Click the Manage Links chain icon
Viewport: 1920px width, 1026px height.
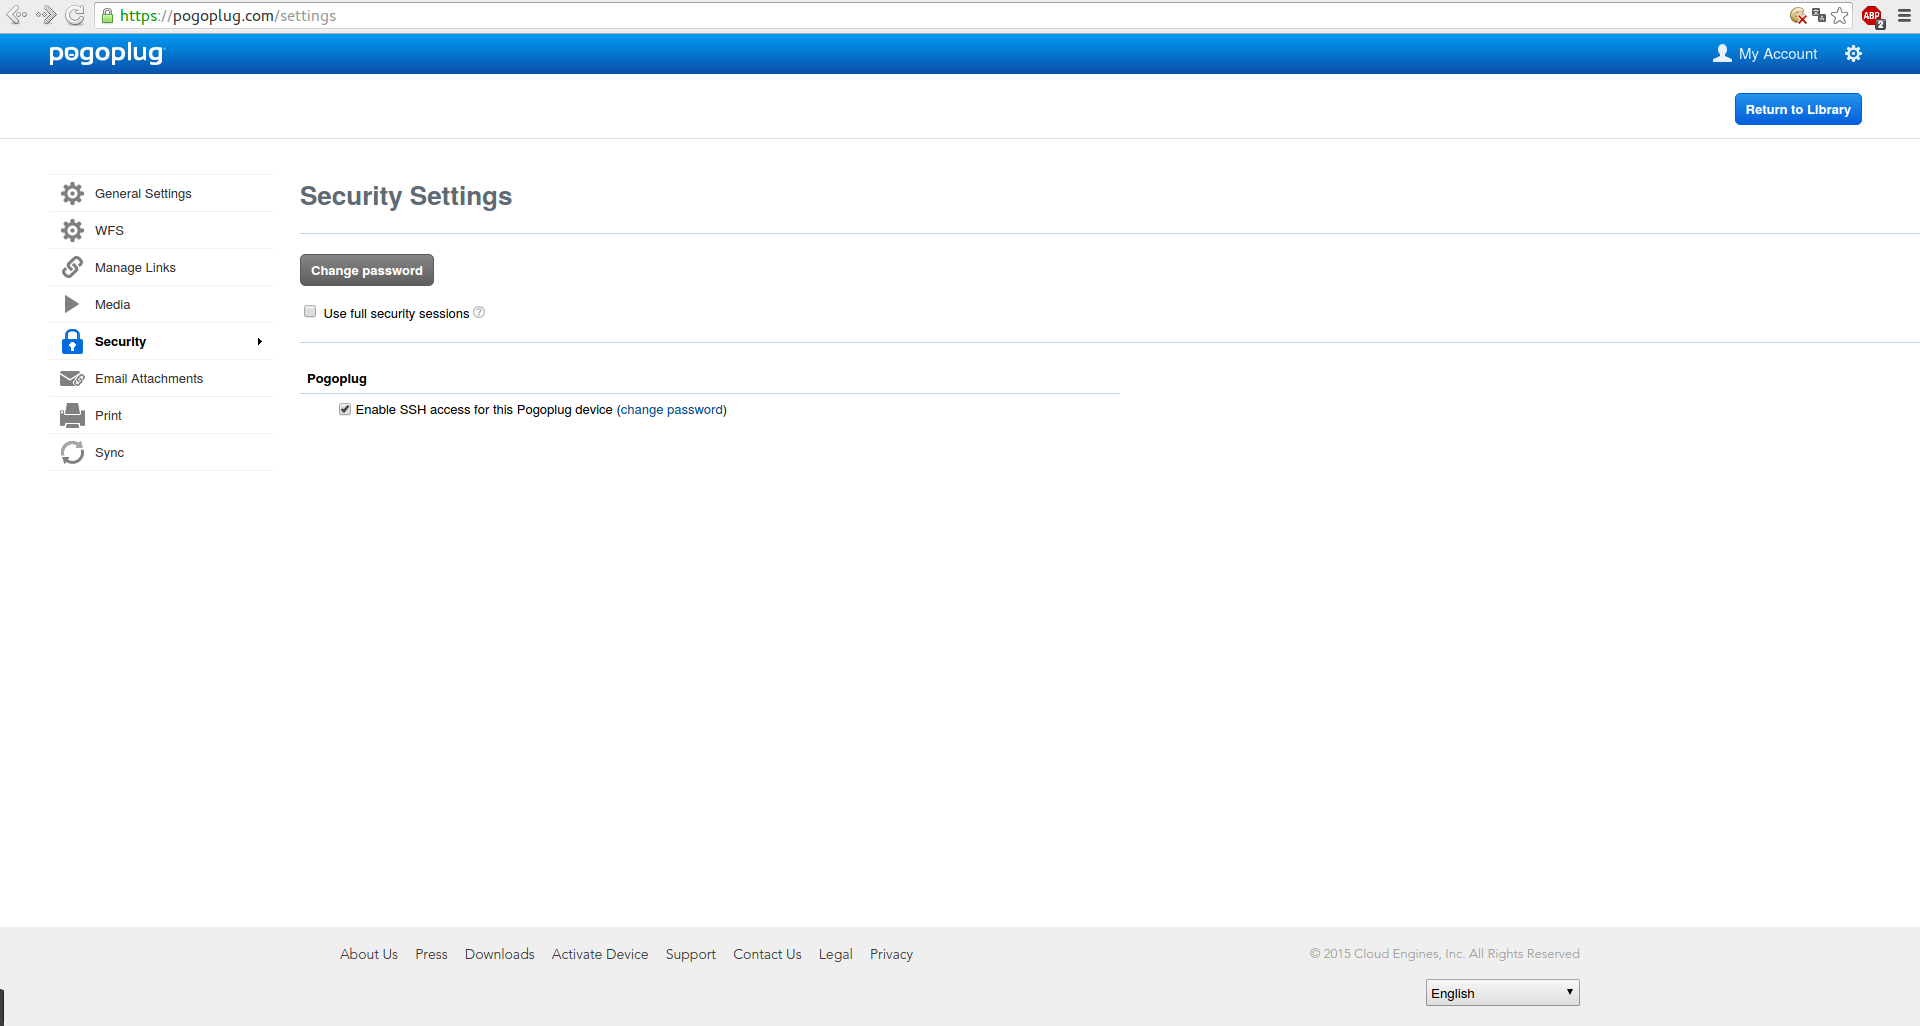(x=72, y=267)
